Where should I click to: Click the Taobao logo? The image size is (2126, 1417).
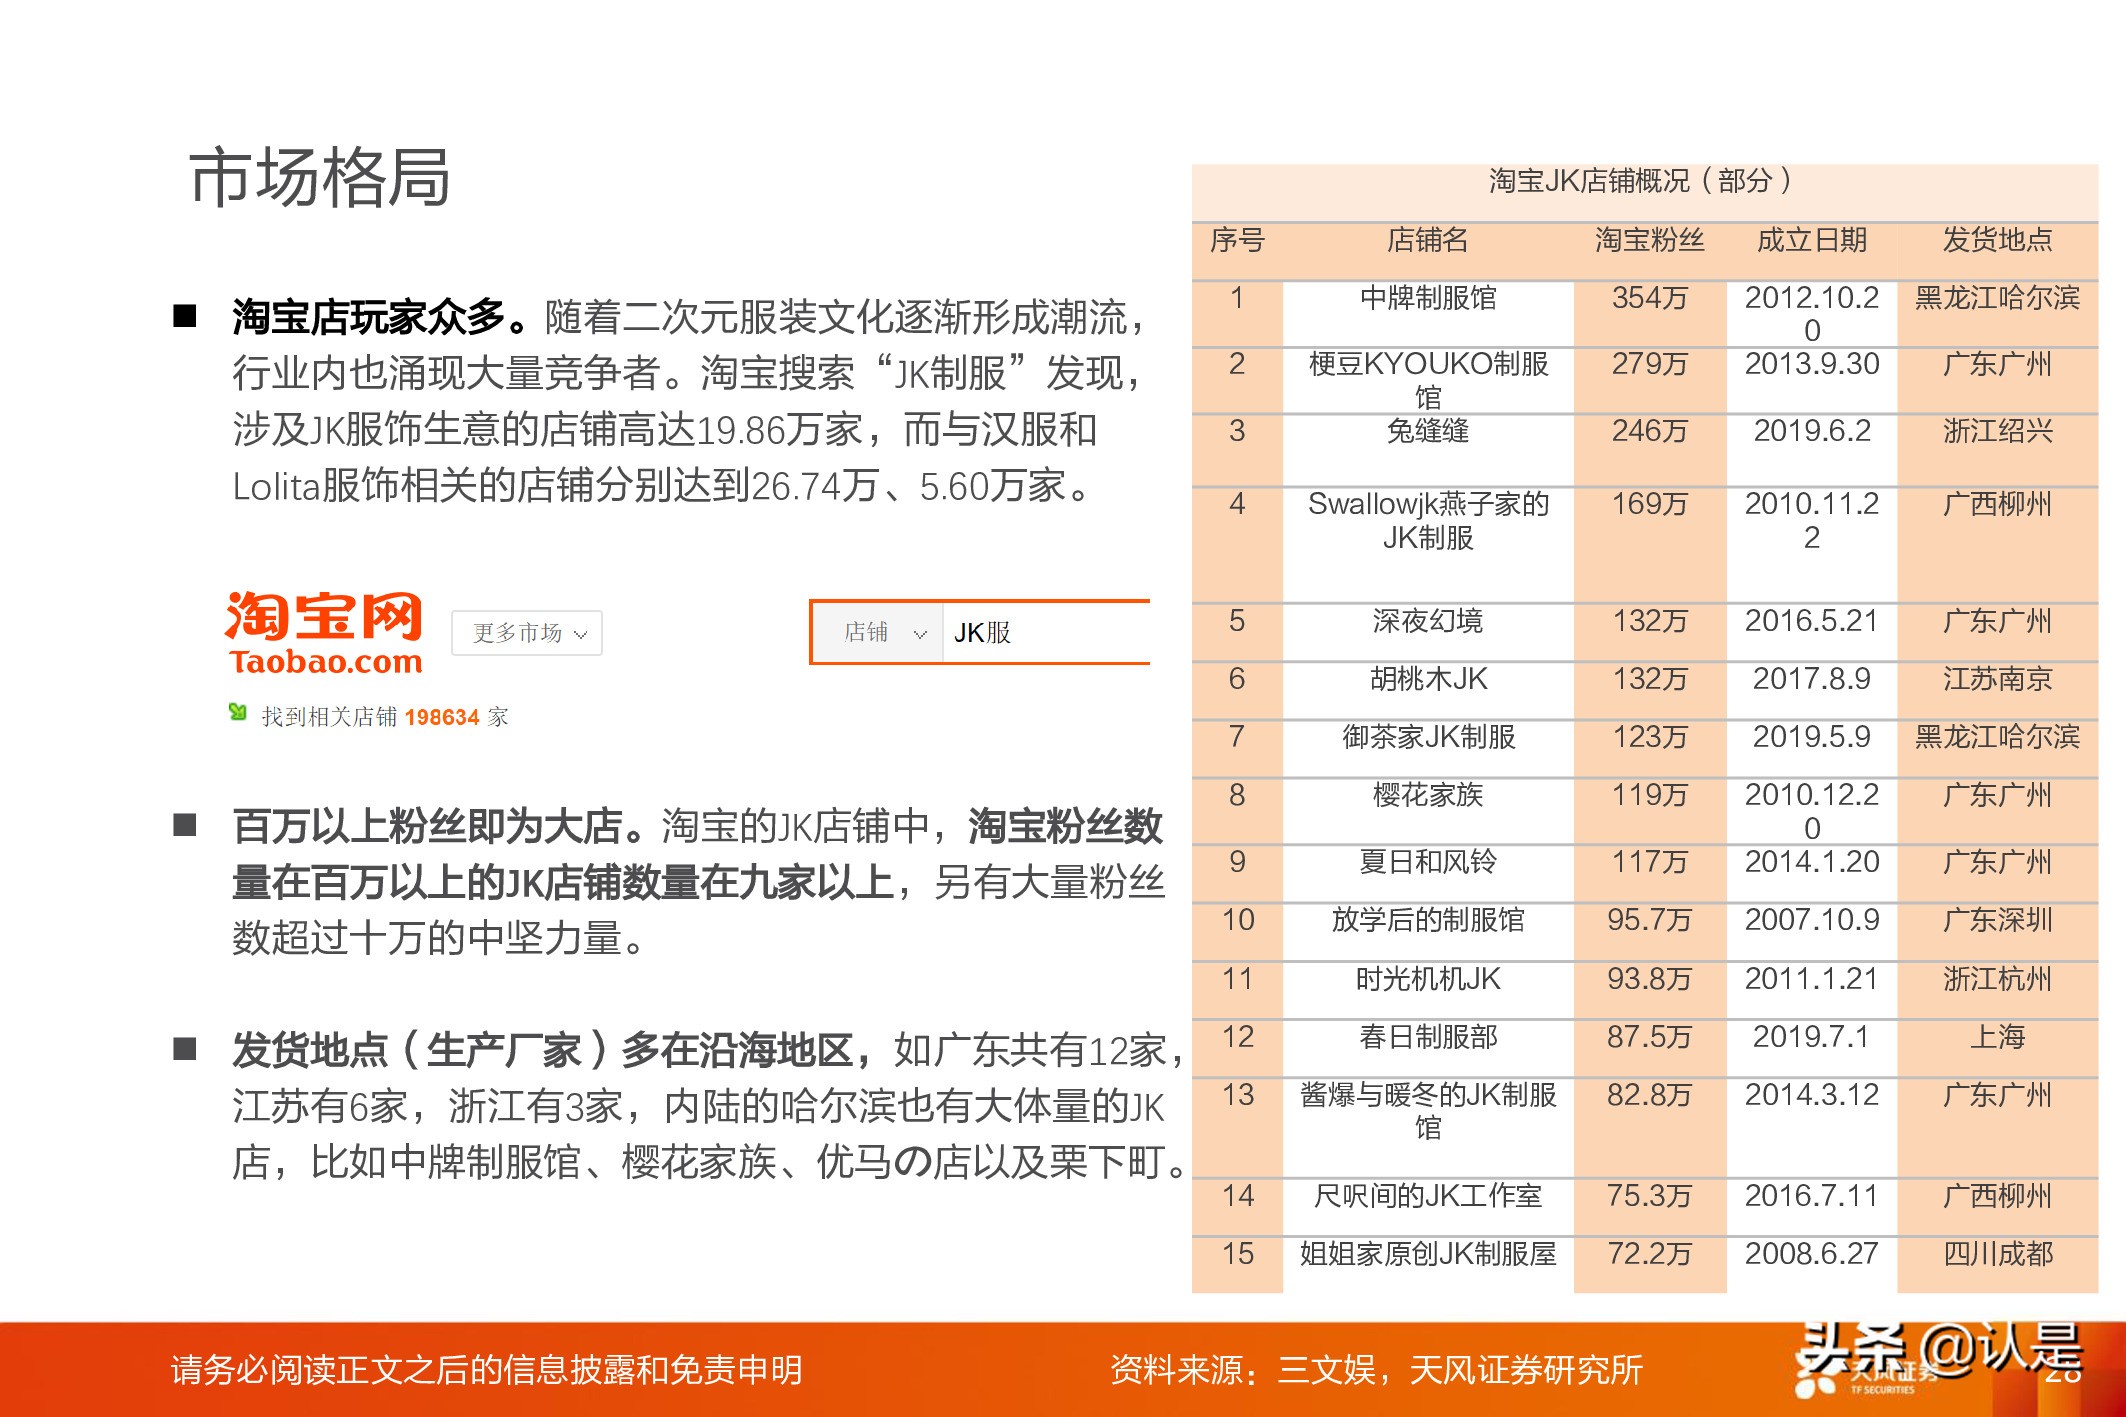click(x=323, y=617)
